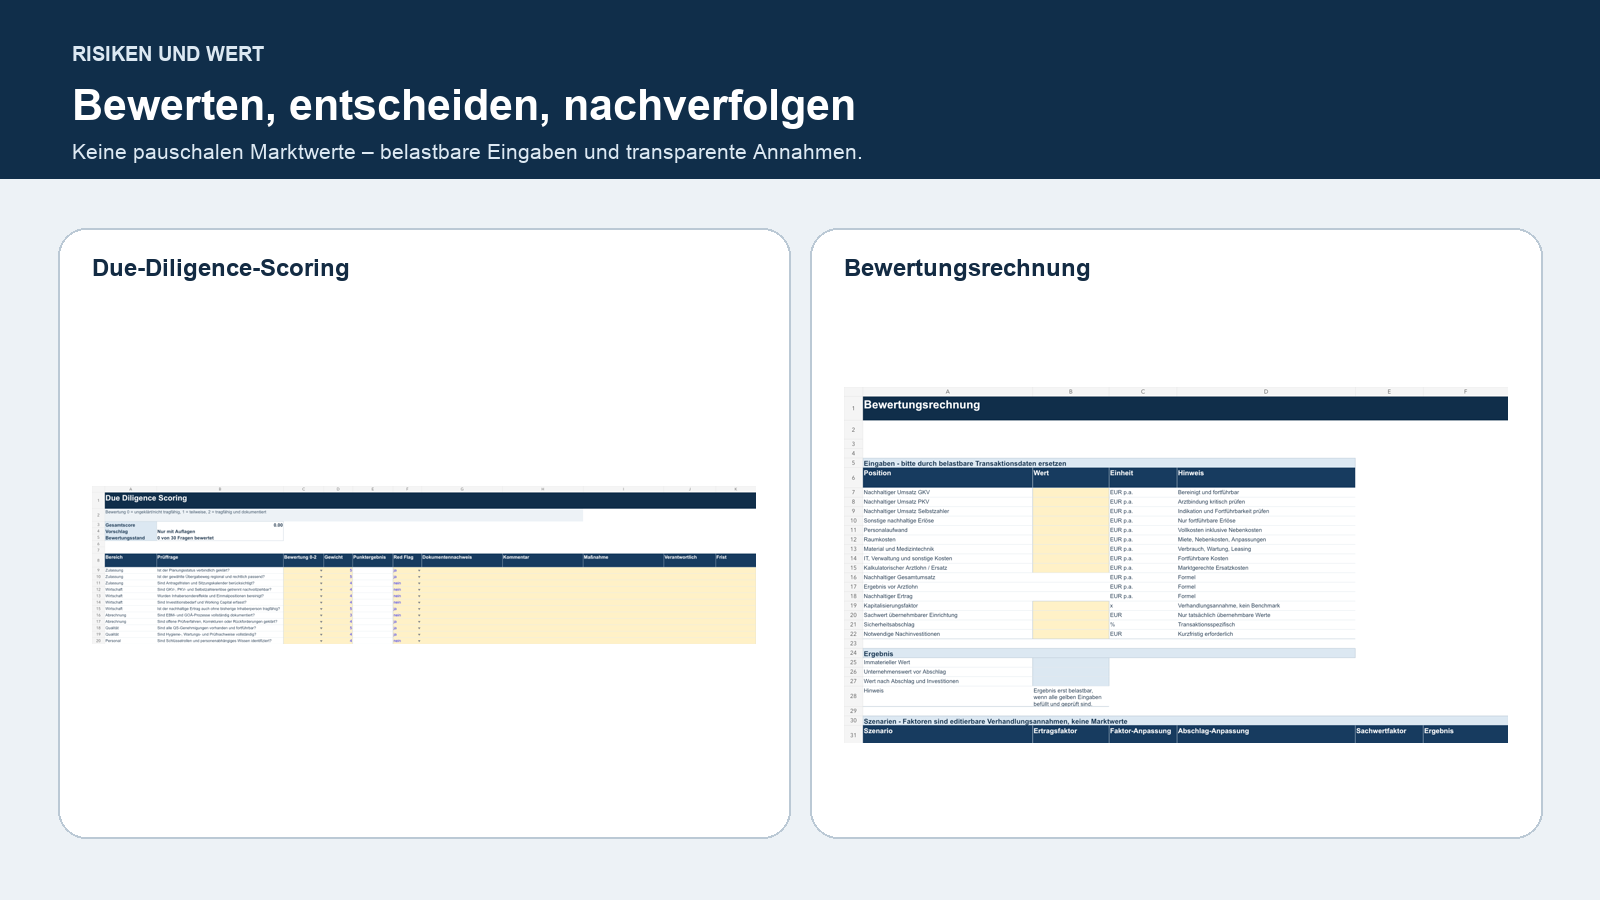Click the 'Einheit' column header
This screenshot has height=900, width=1600.
[x=1142, y=477]
